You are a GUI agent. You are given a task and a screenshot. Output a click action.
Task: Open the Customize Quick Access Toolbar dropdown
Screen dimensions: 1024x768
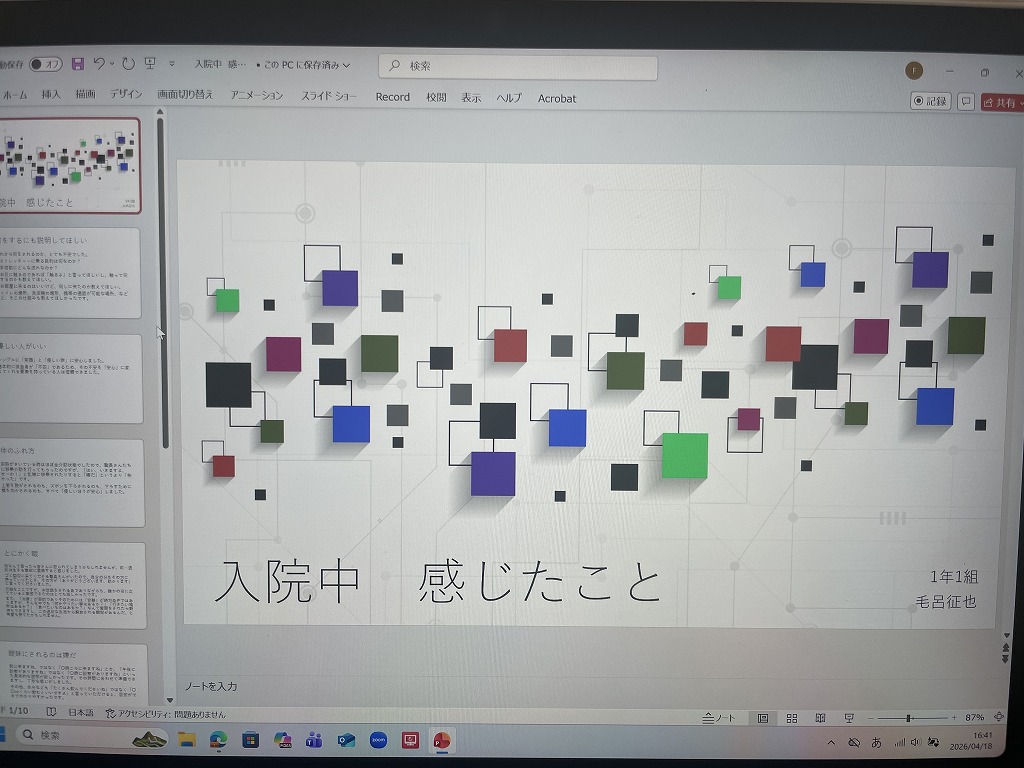click(x=172, y=64)
